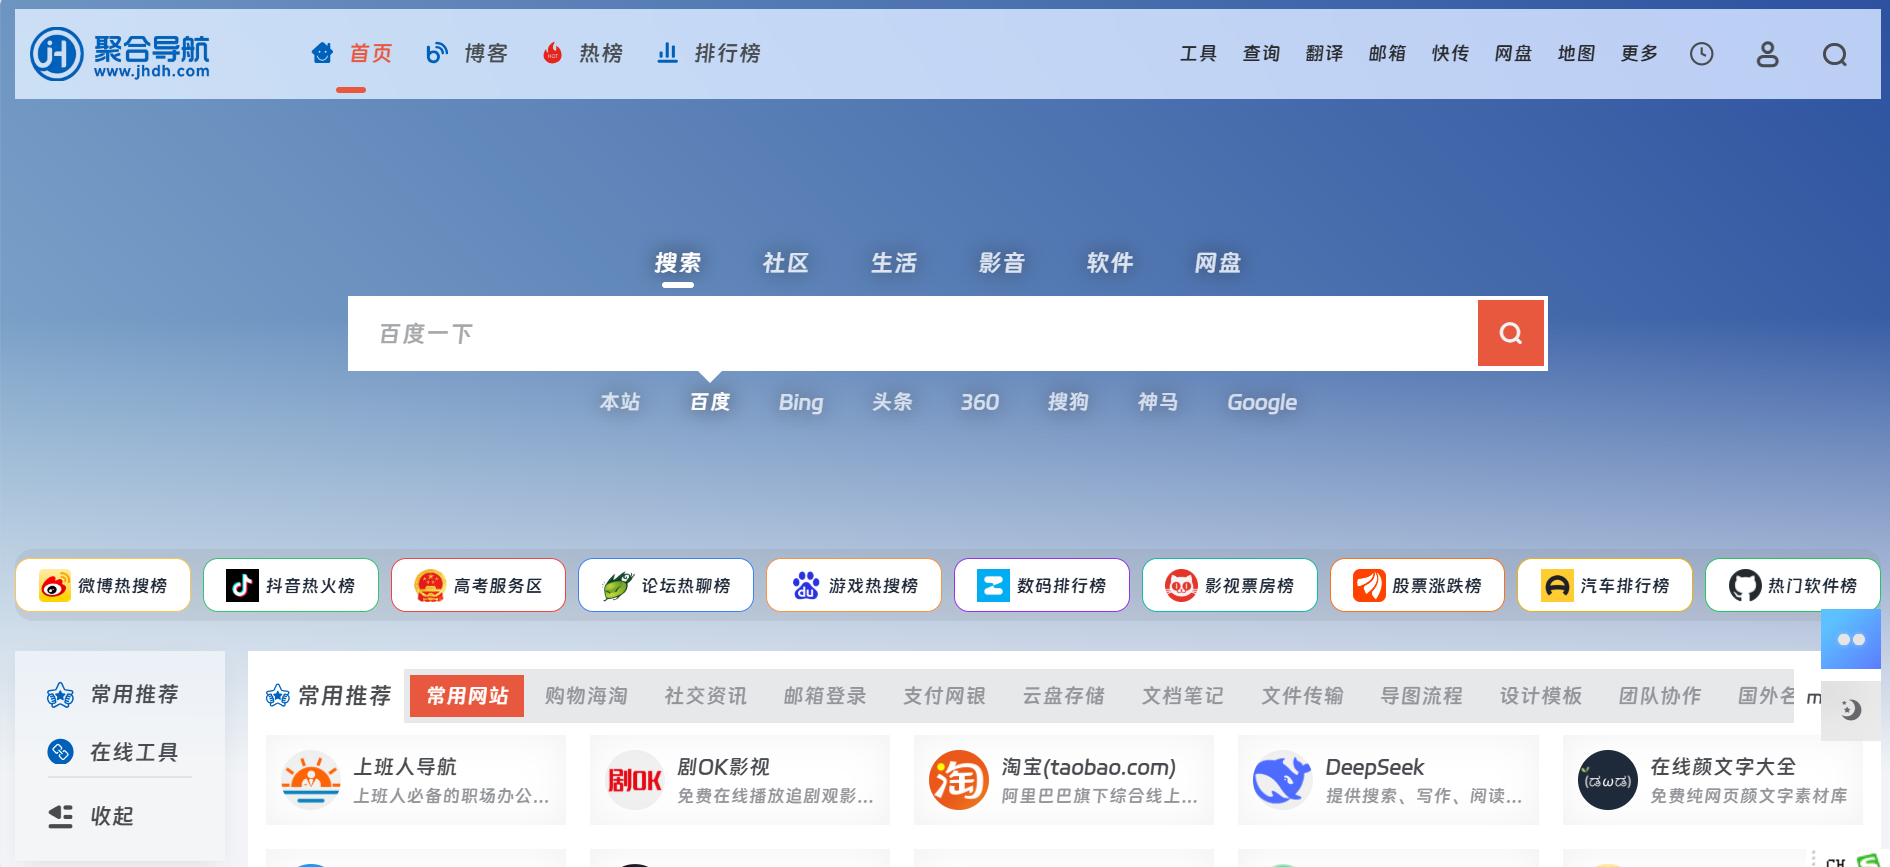1890x867 pixels.
Task: Click the emblem icon on 高考服务区
Action: pos(429,585)
